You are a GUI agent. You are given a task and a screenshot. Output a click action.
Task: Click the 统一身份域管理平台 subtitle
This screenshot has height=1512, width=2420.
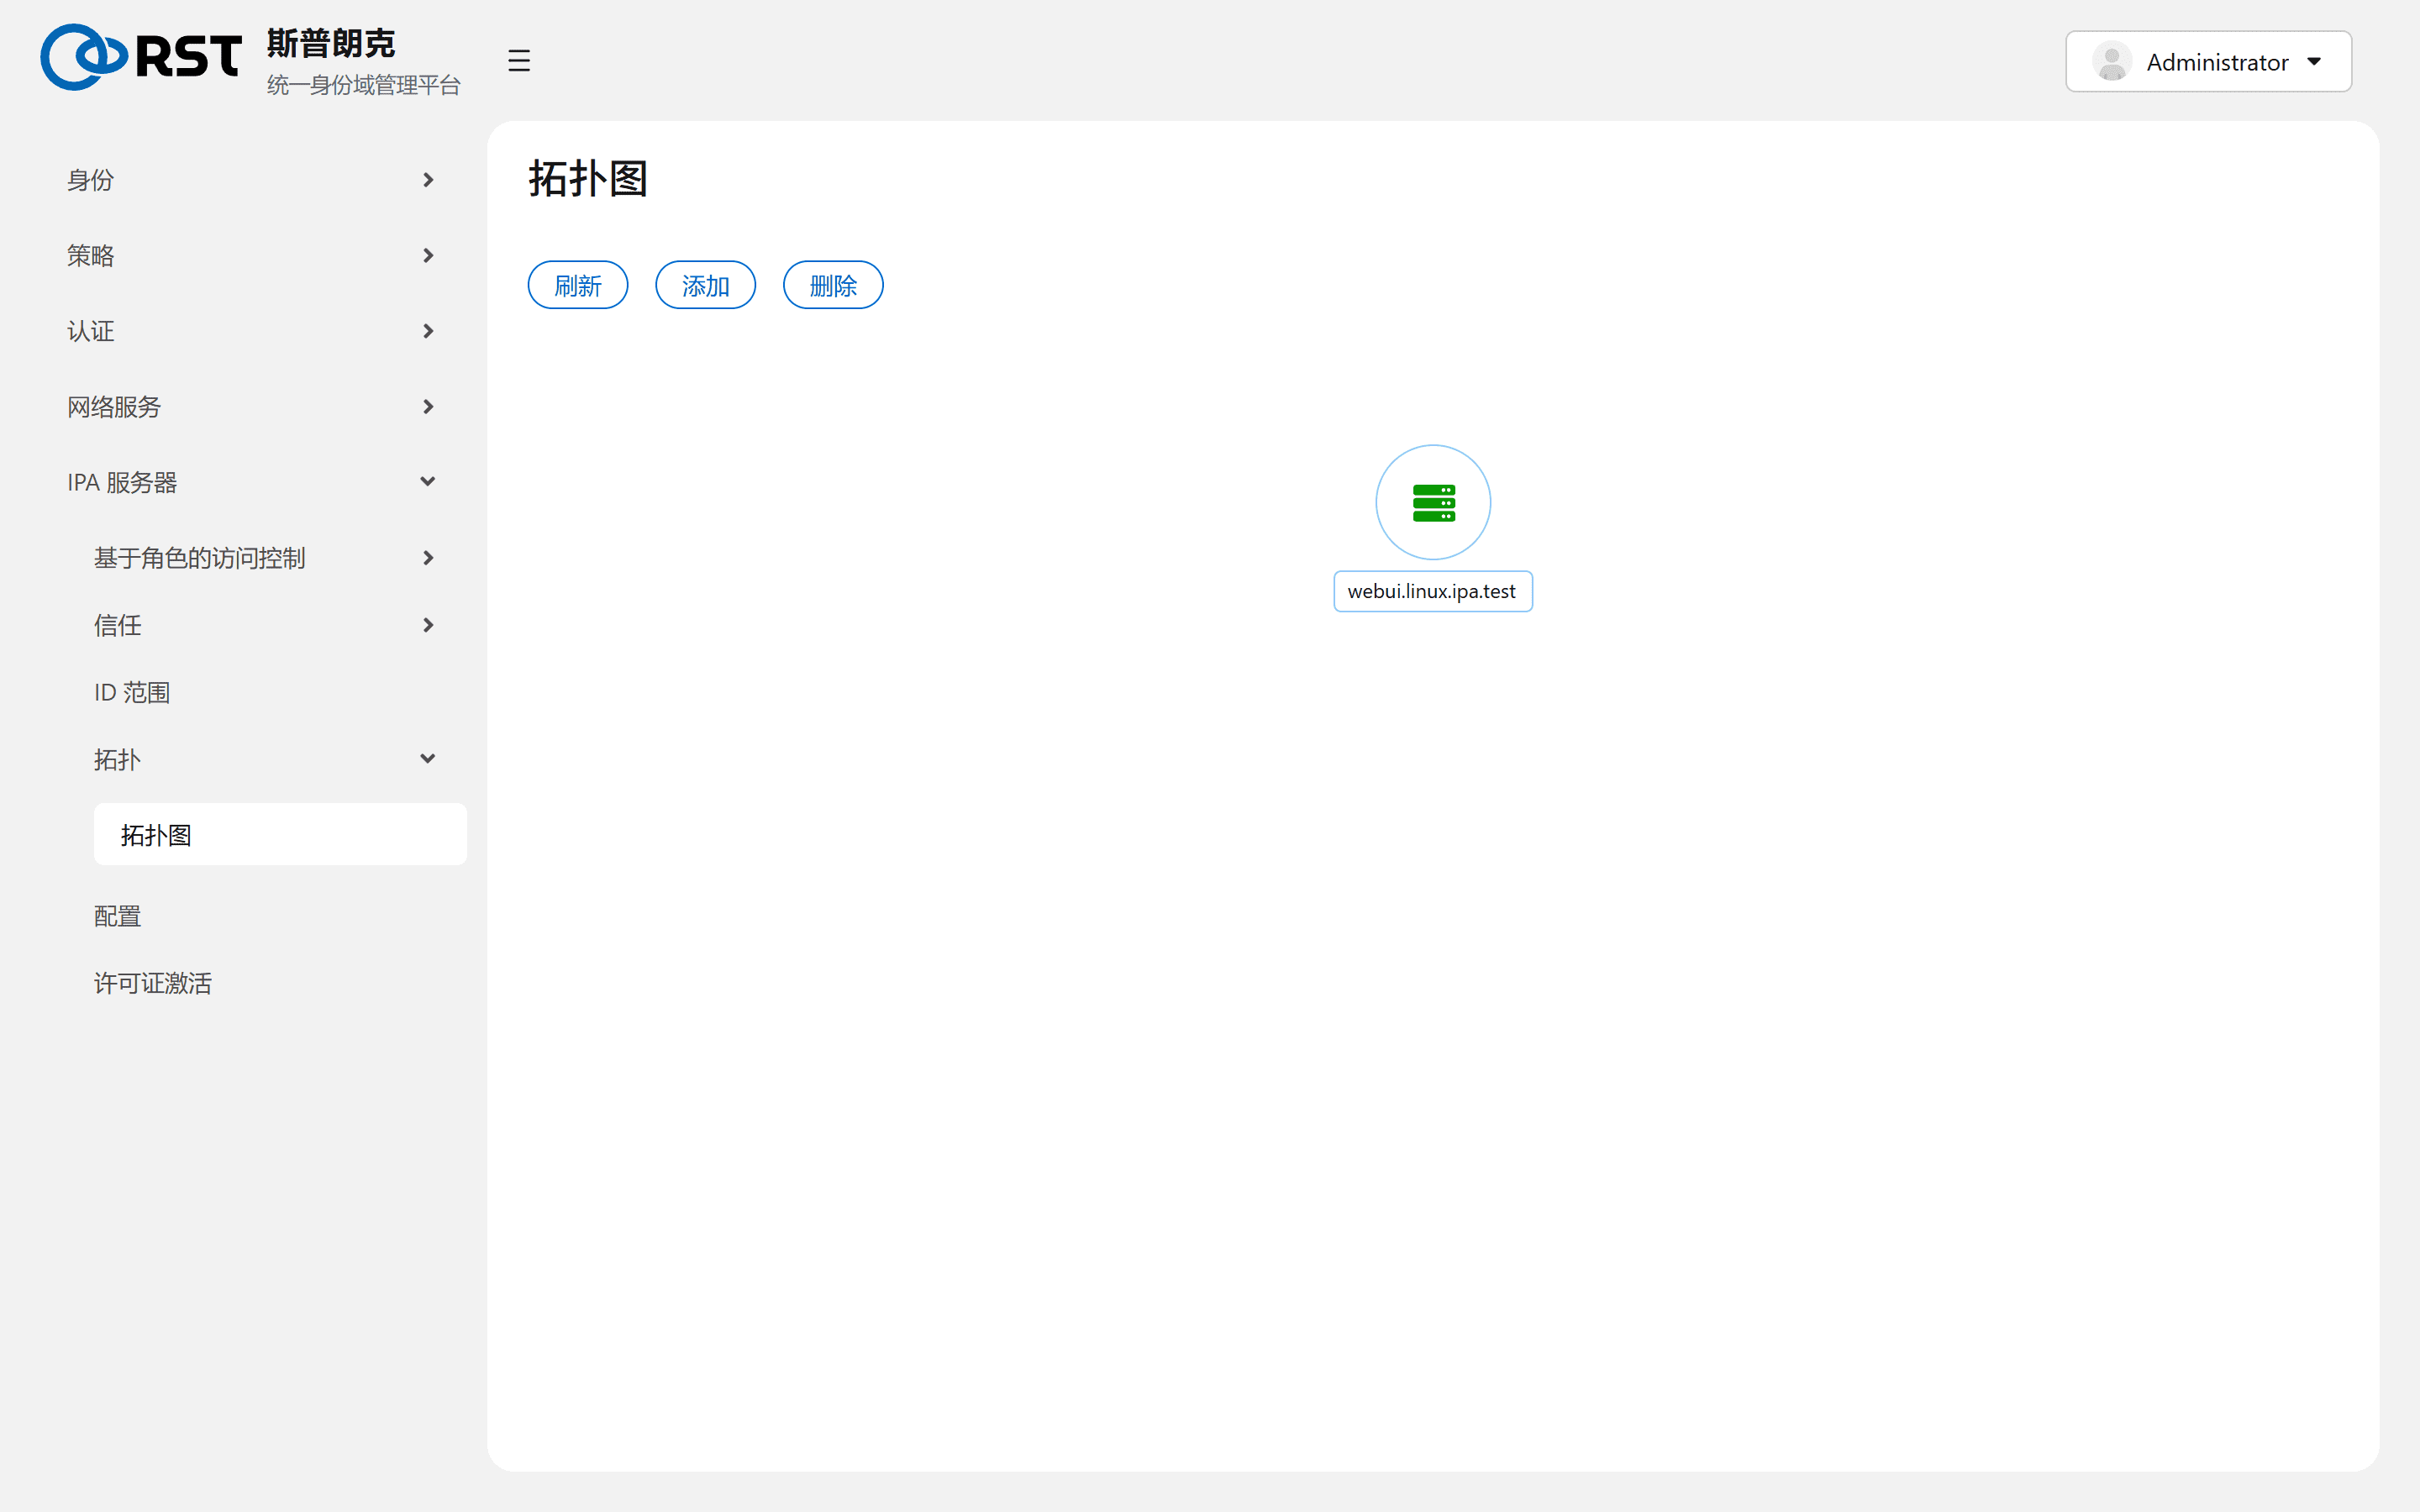tap(364, 85)
